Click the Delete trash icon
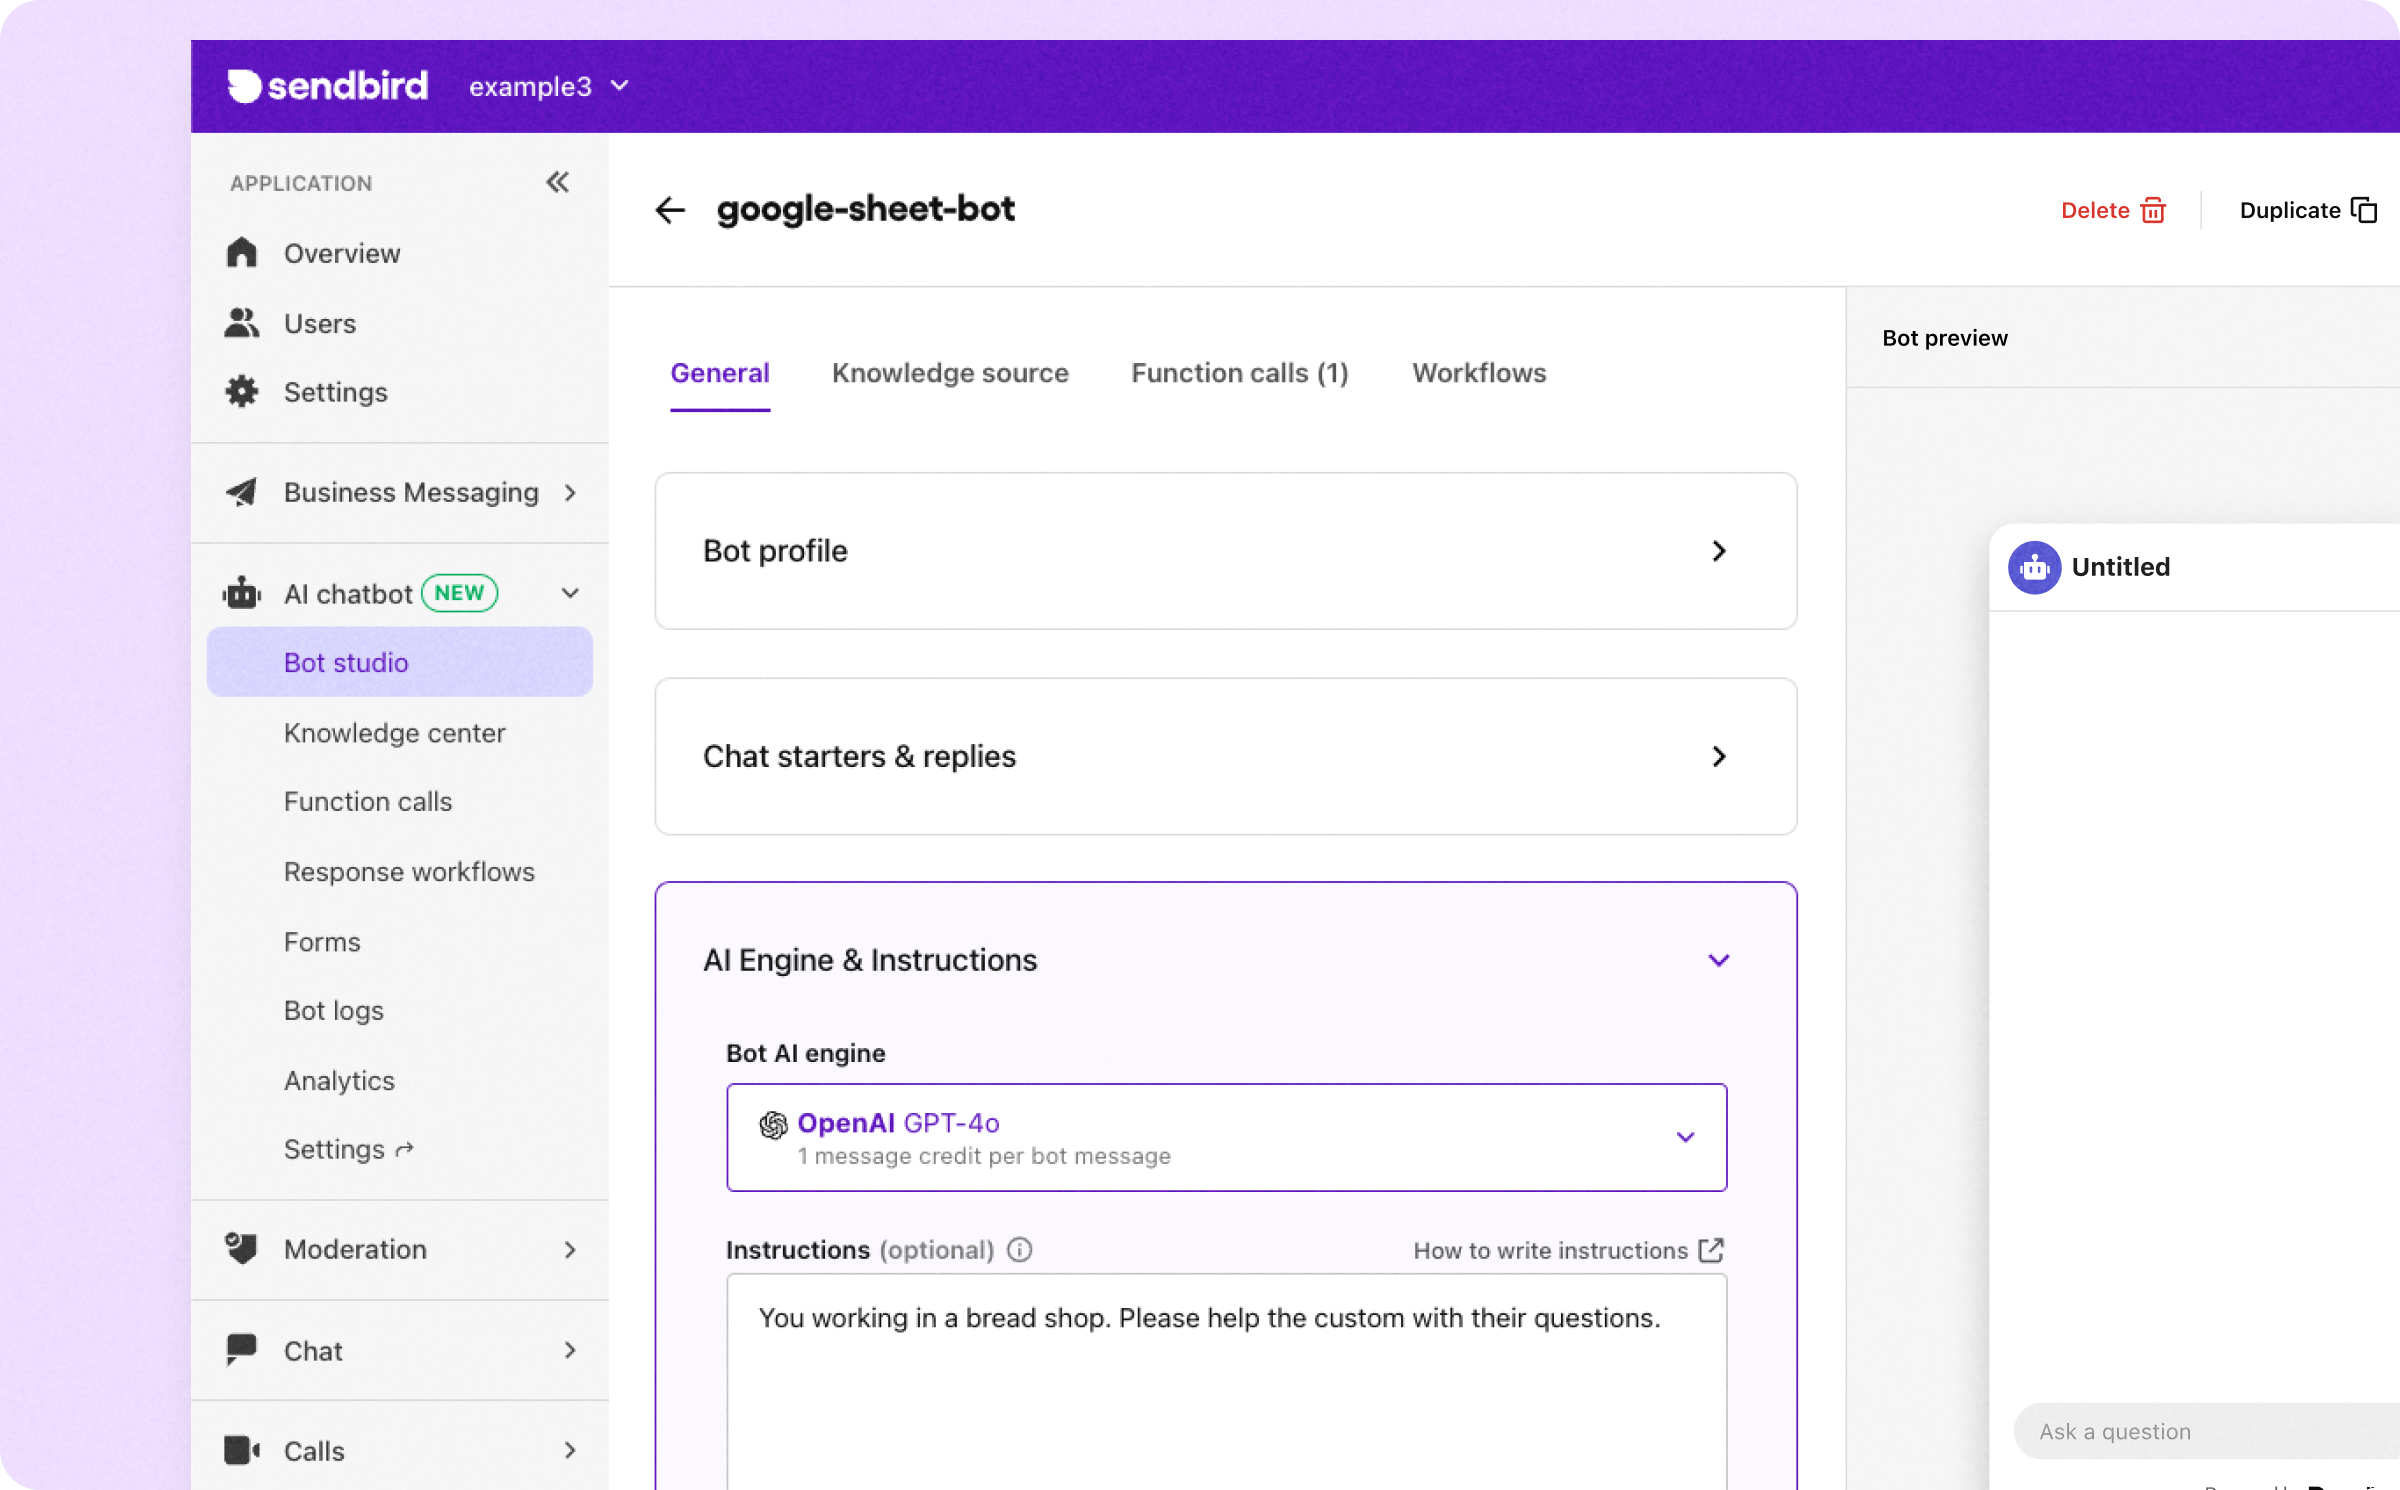Screen dimensions: 2400x1490 click(x=2152, y=210)
